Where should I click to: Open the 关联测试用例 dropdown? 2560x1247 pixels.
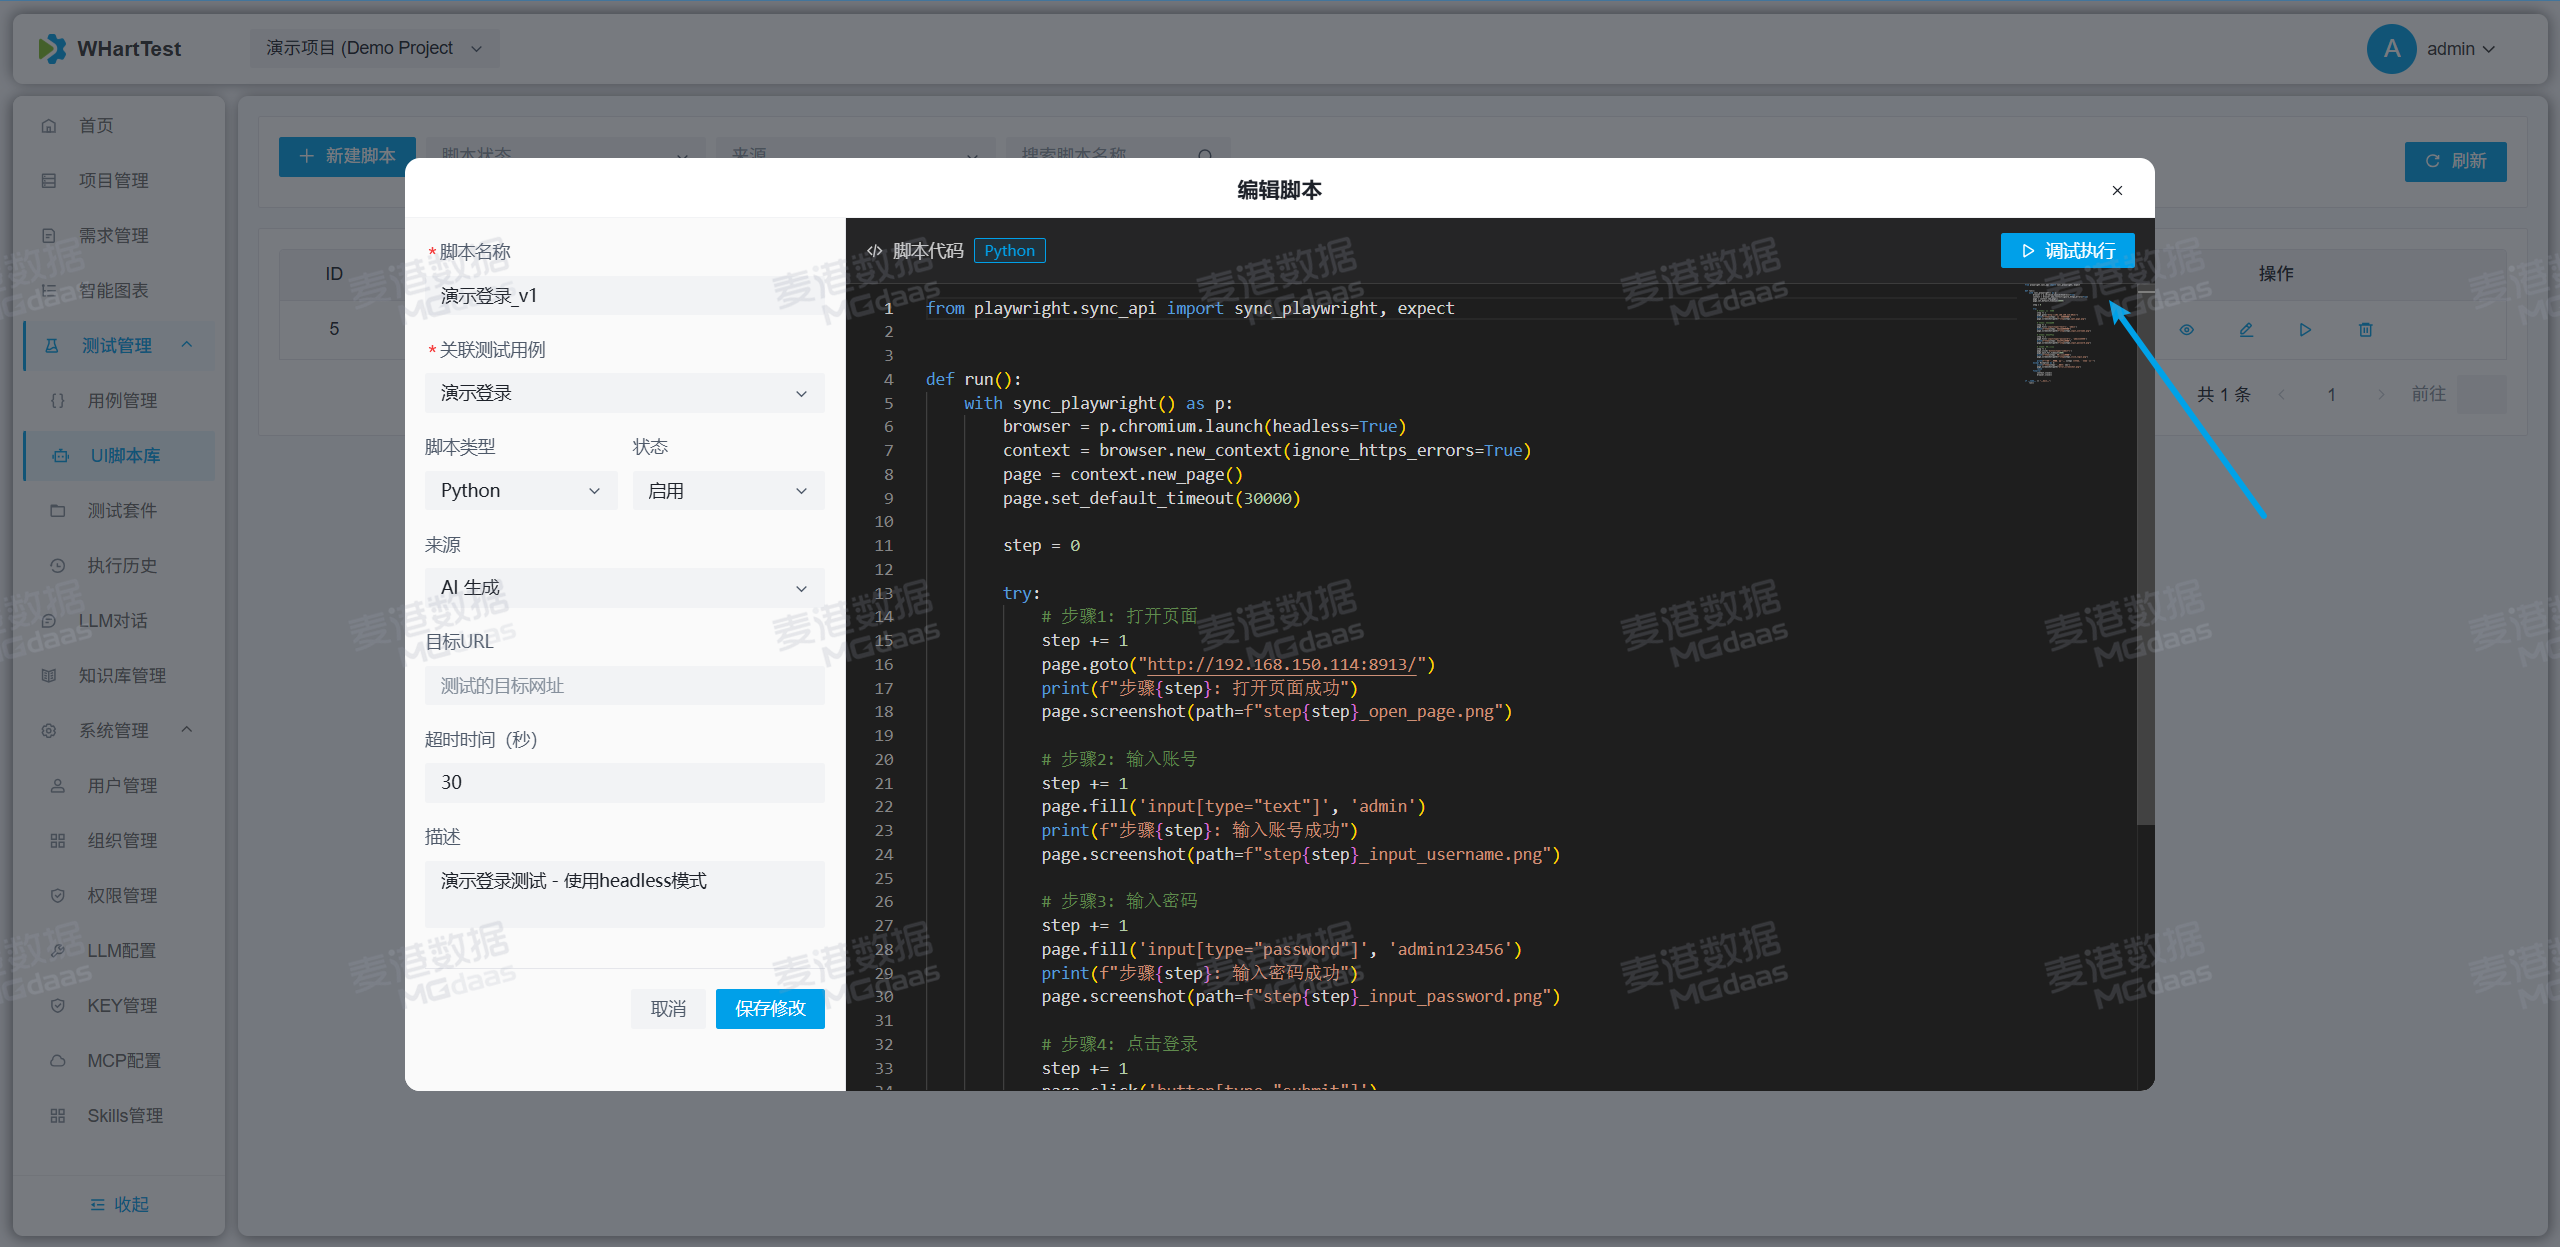tap(624, 393)
